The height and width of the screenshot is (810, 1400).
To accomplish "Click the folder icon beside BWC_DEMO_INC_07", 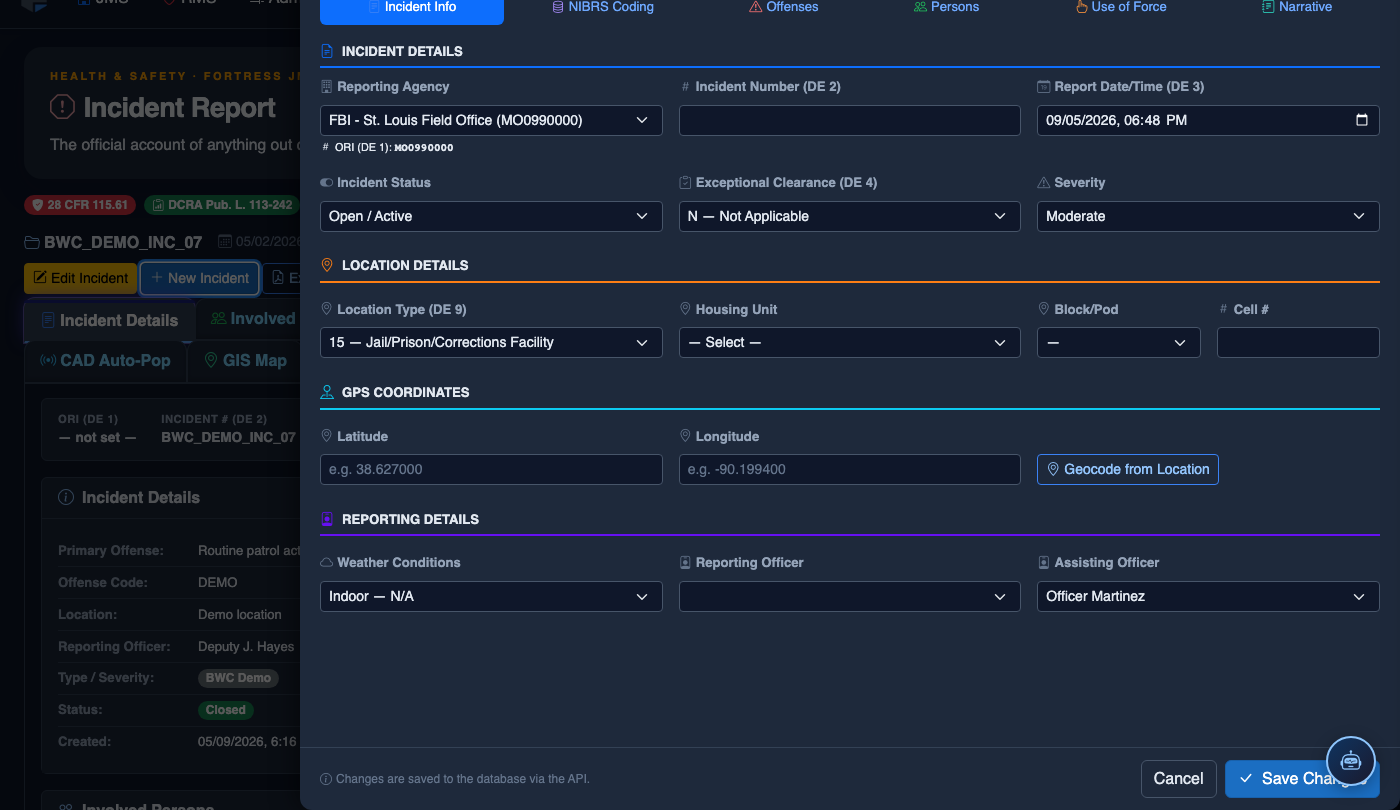I will pyautogui.click(x=32, y=242).
